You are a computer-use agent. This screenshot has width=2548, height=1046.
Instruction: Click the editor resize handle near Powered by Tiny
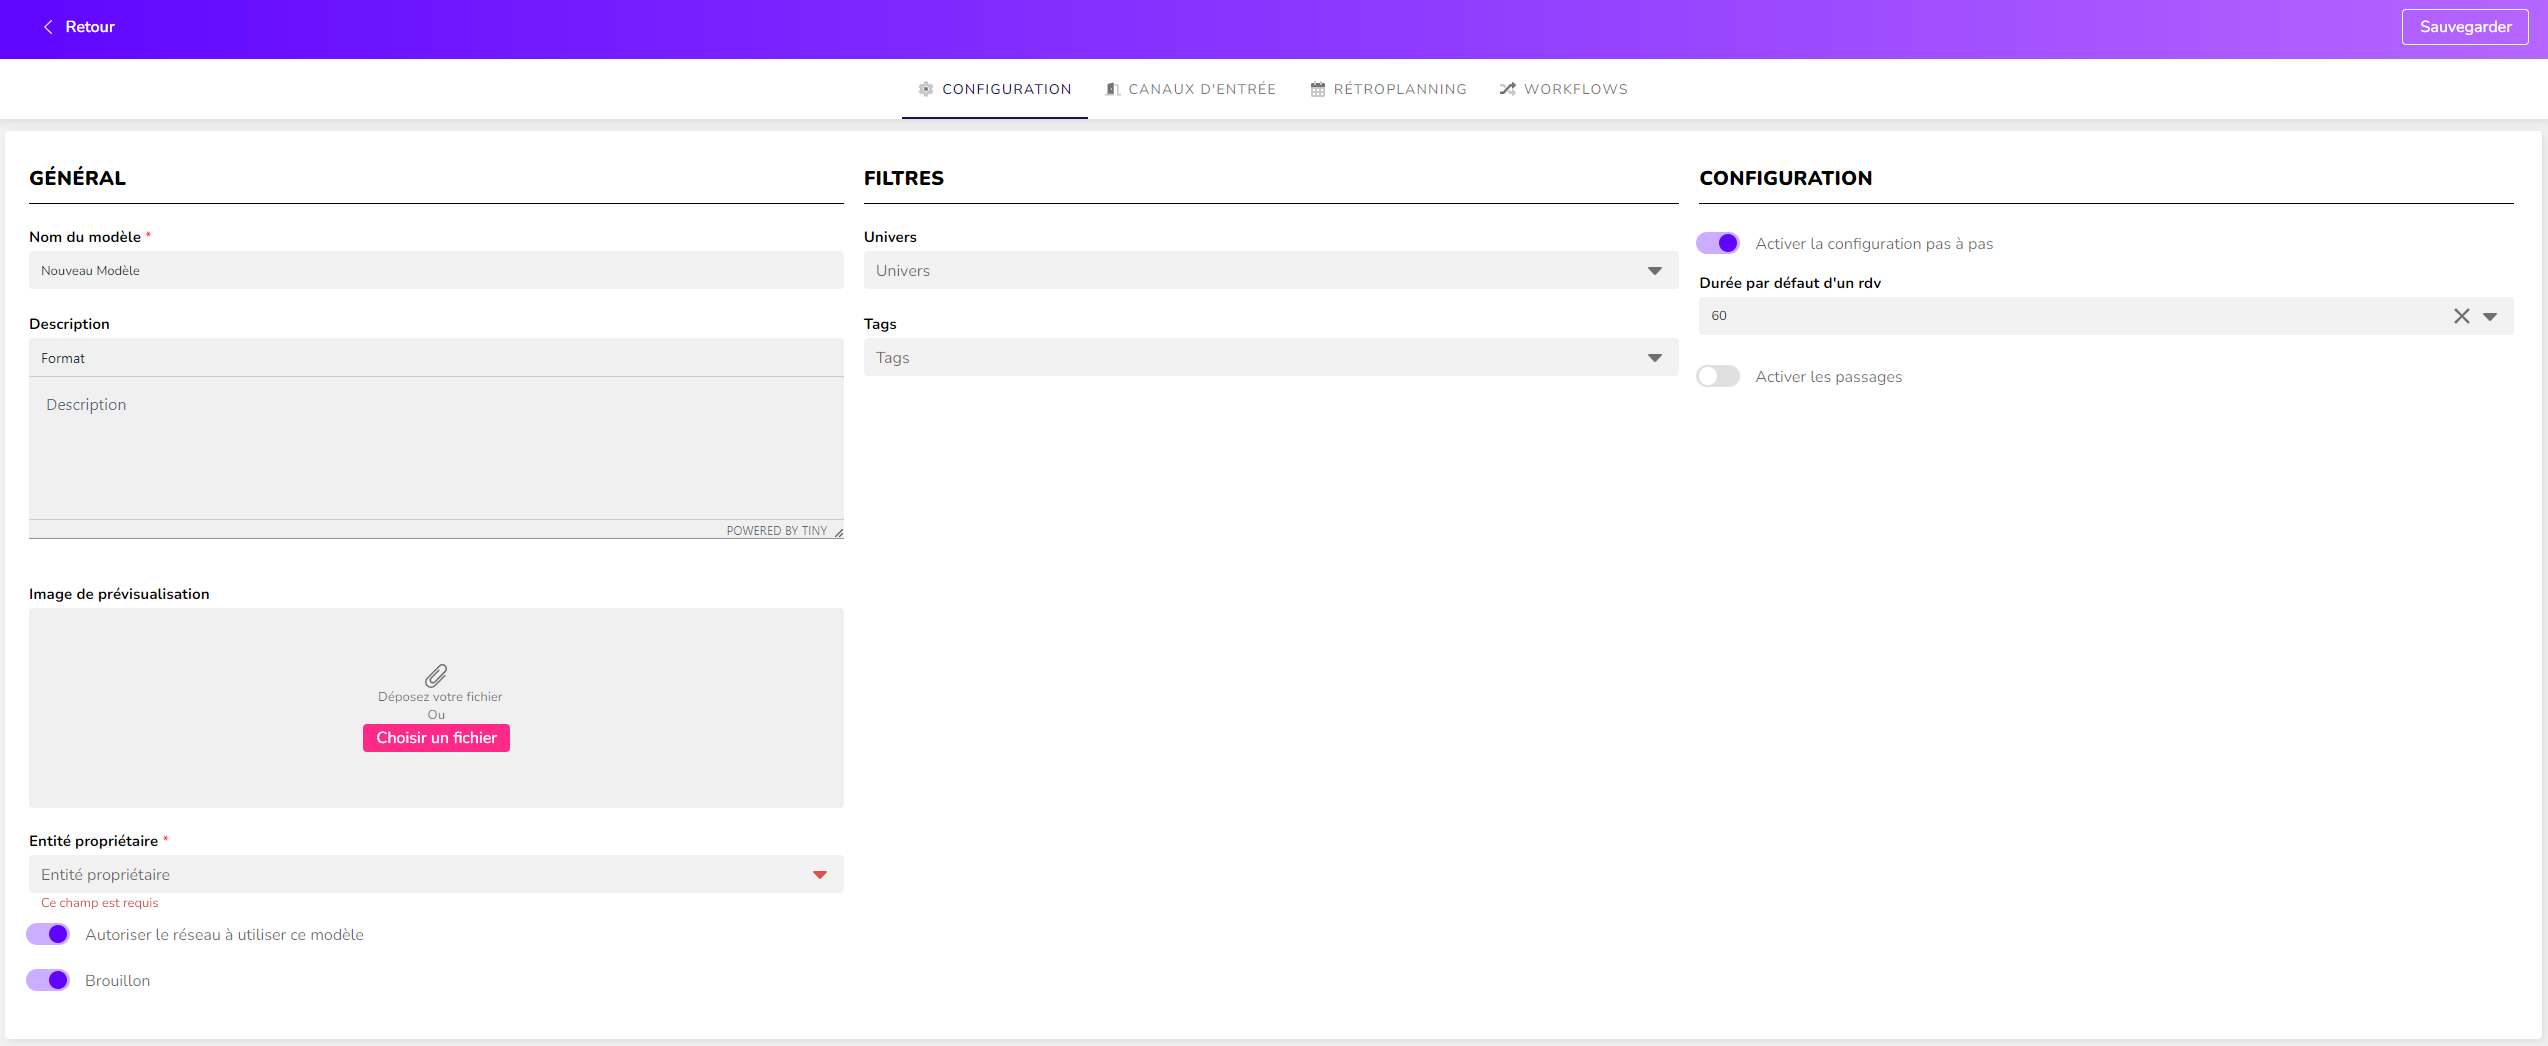point(838,532)
